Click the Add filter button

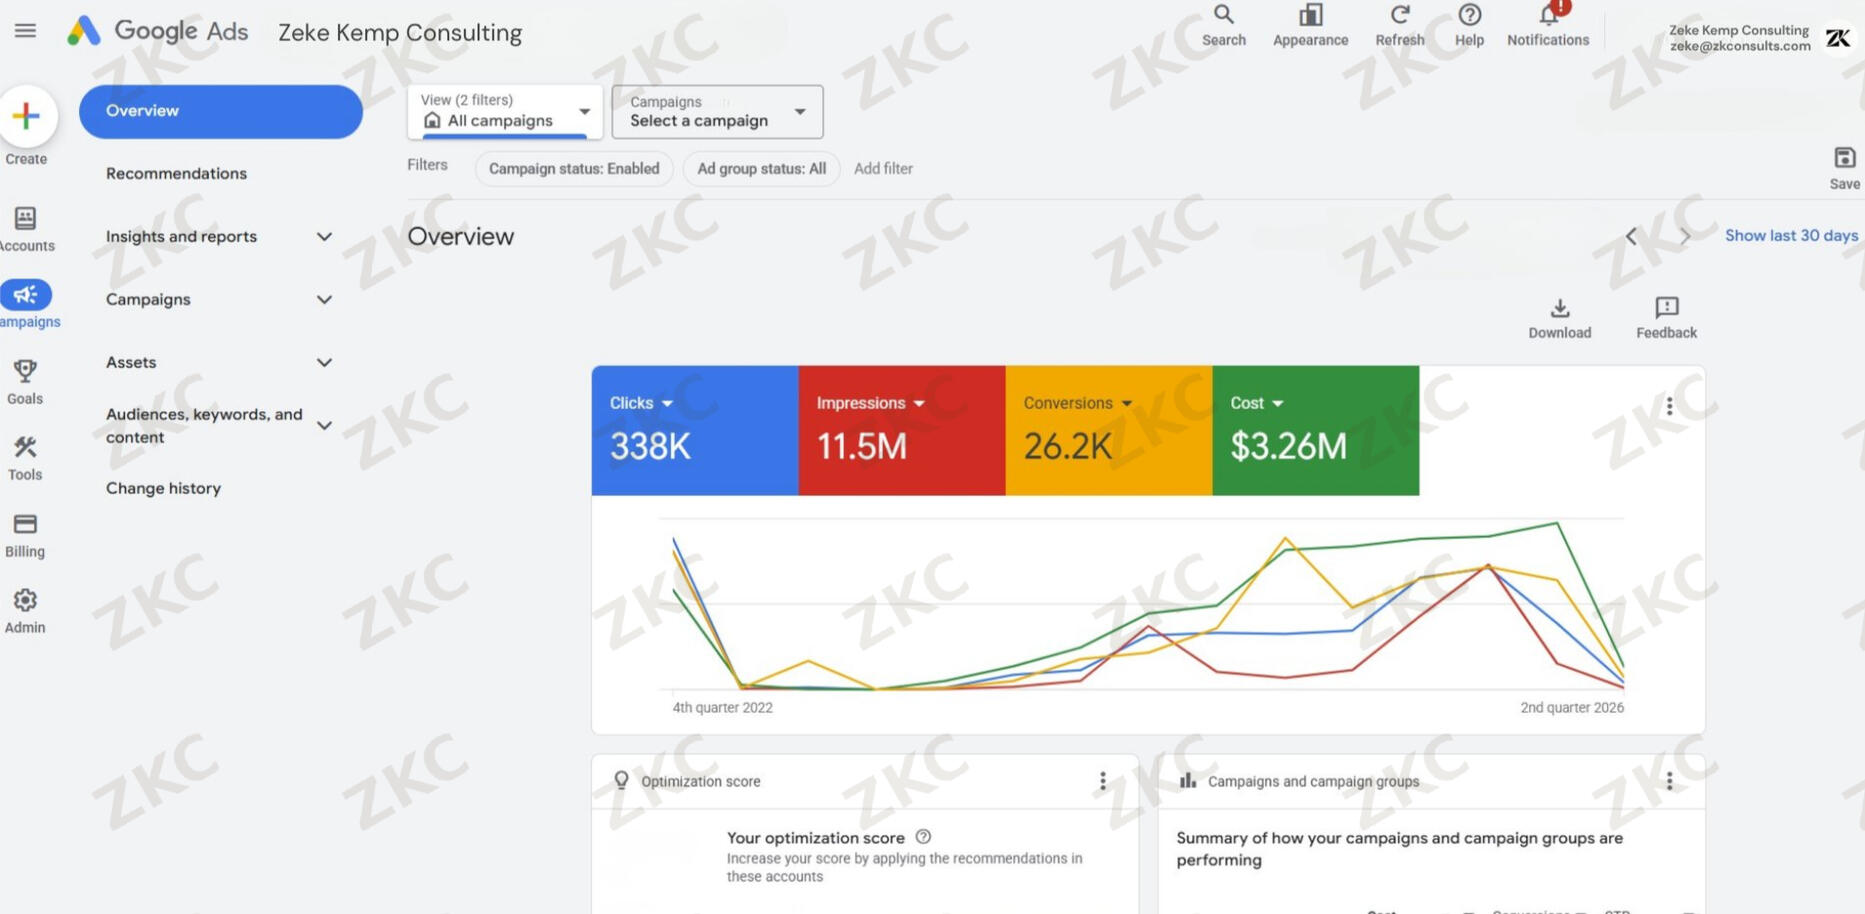(883, 169)
